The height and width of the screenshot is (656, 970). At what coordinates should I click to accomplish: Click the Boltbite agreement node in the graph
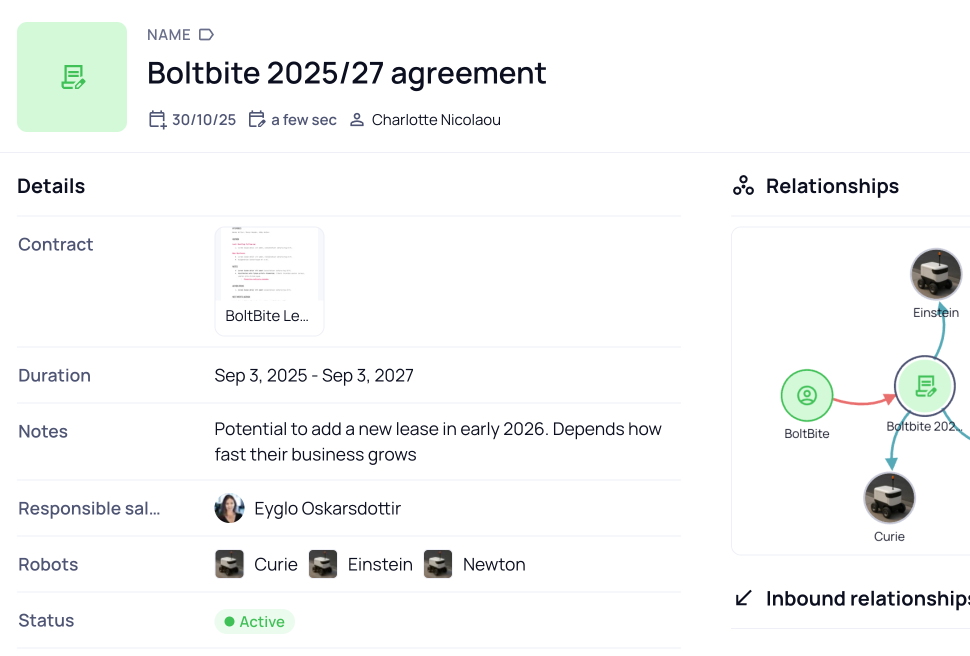tap(924, 388)
